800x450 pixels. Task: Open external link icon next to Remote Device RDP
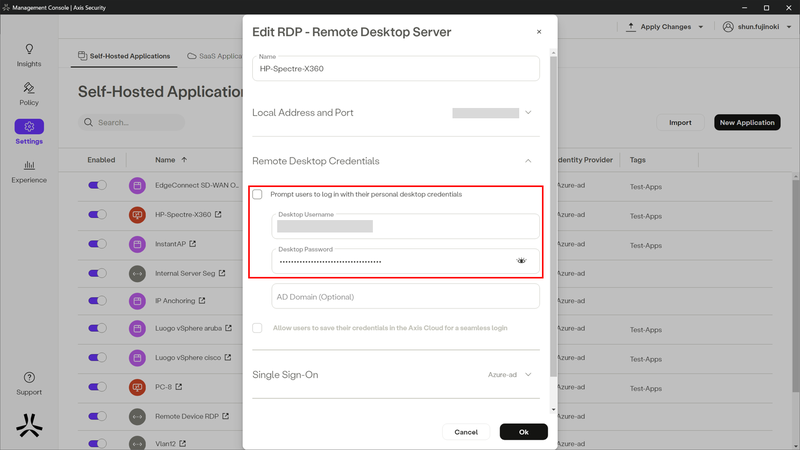click(226, 416)
